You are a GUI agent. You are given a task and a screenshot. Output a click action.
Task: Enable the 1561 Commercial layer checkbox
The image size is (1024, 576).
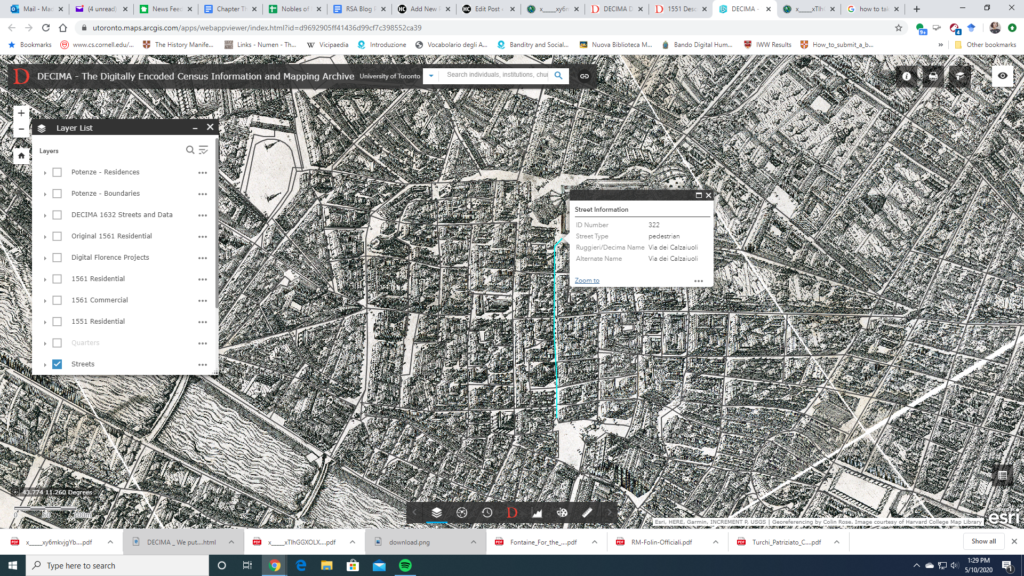(57, 300)
